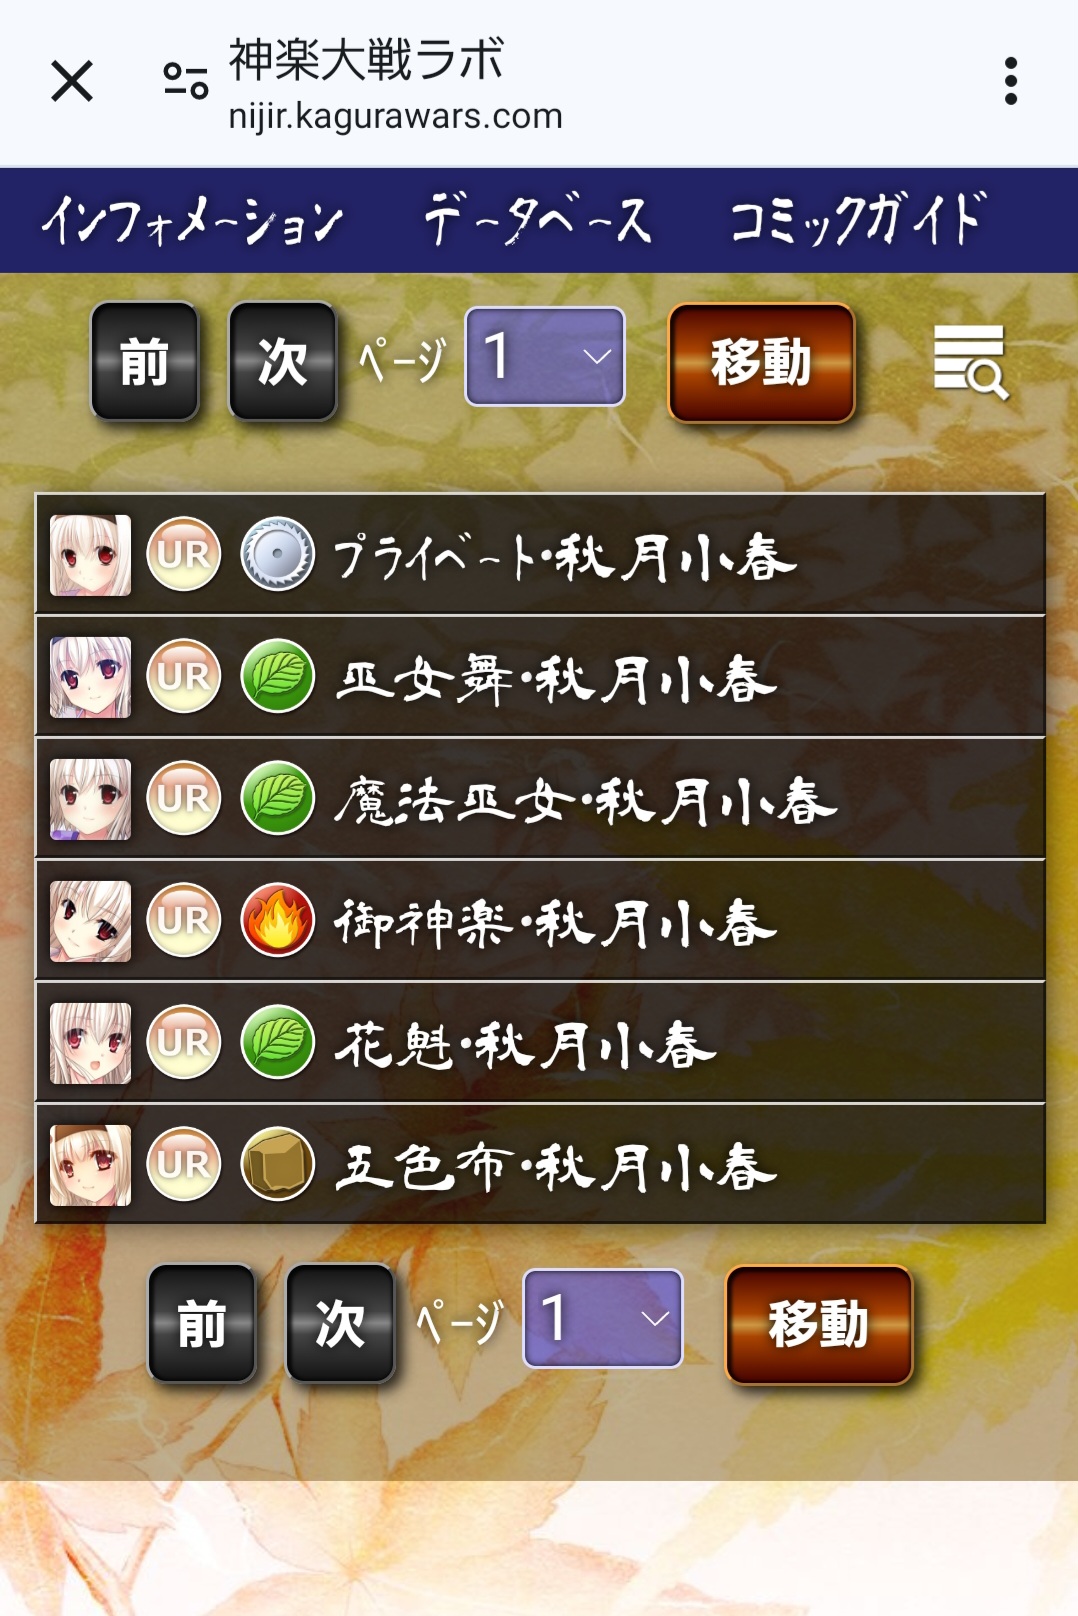
Task: Open the browser three-dot menu
Action: click(x=1011, y=81)
